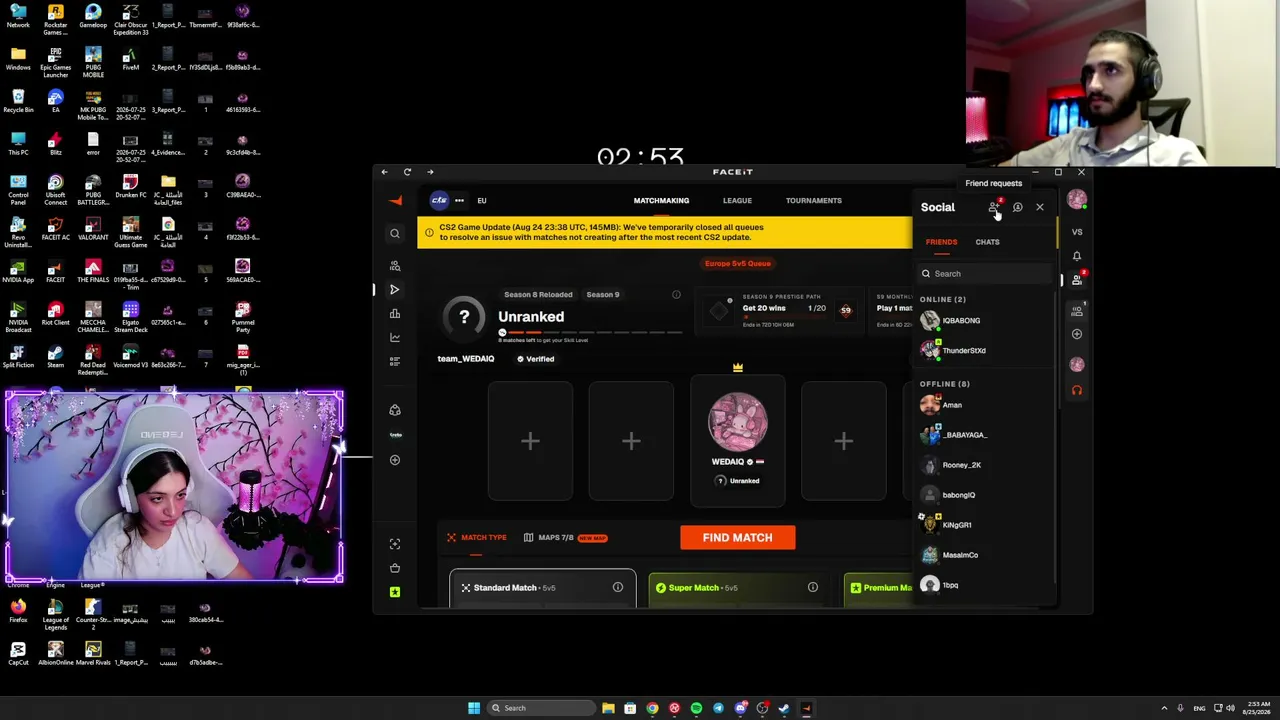Open the info icon on Standard Match
Screen dimensions: 1280x720
click(618, 588)
